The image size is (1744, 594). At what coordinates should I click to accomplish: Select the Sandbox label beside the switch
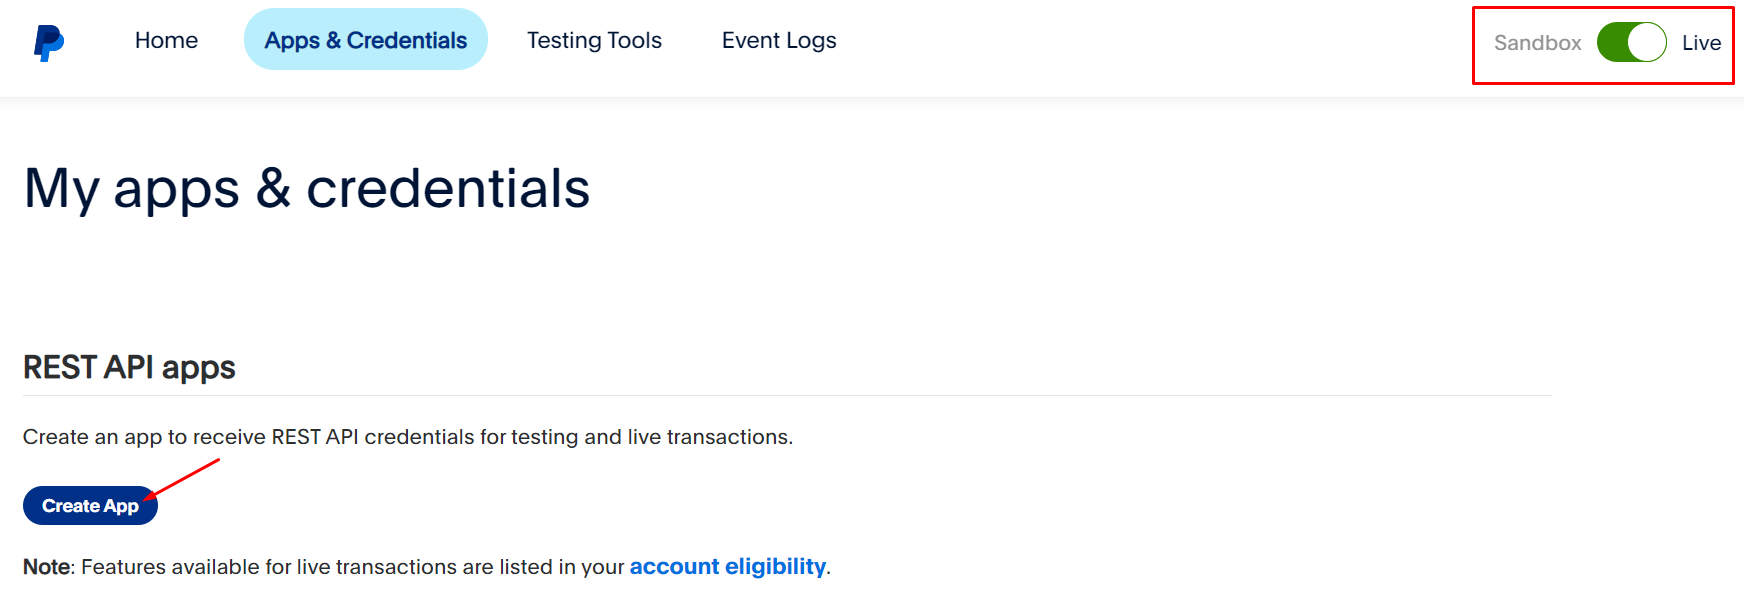click(1537, 43)
